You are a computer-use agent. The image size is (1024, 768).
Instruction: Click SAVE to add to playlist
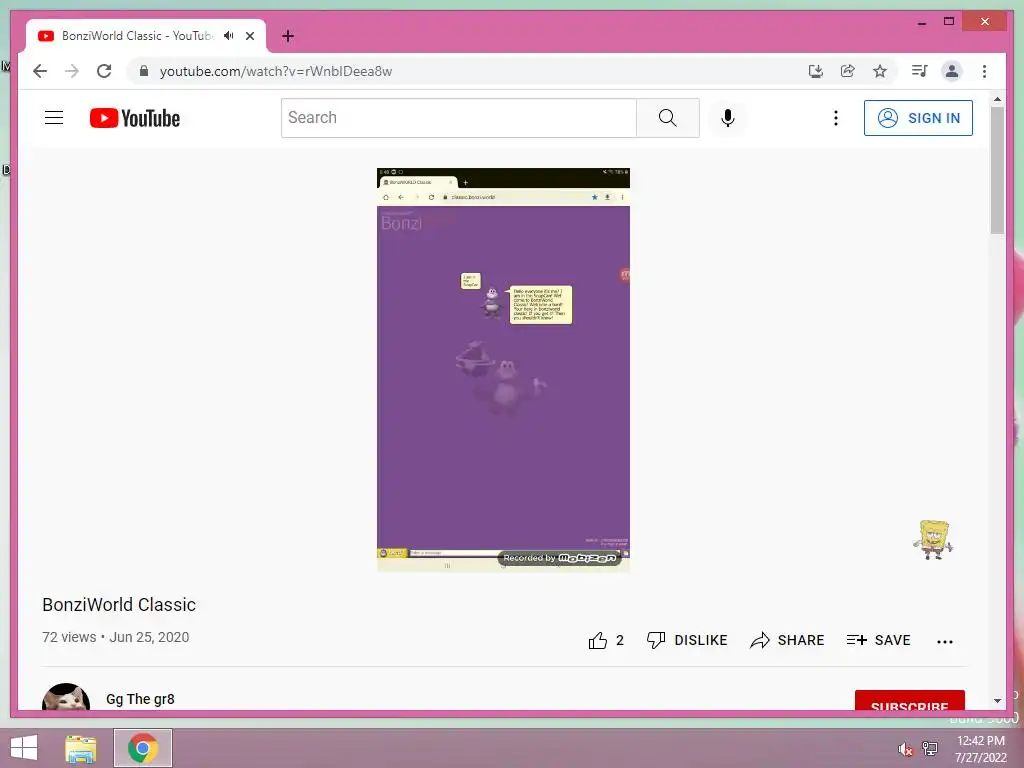coord(878,641)
